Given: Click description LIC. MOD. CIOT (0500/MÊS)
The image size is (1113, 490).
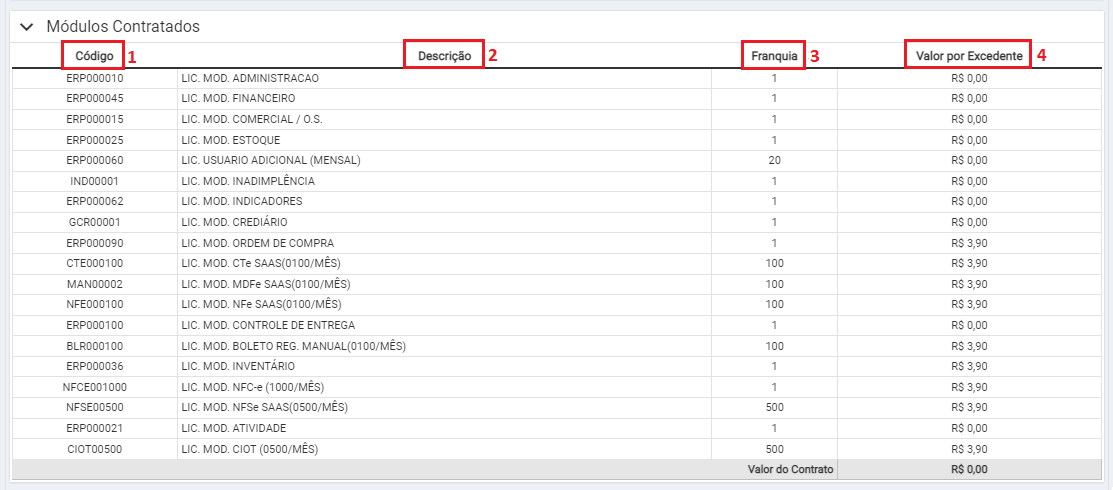Looking at the screenshot, I should [x=249, y=449].
